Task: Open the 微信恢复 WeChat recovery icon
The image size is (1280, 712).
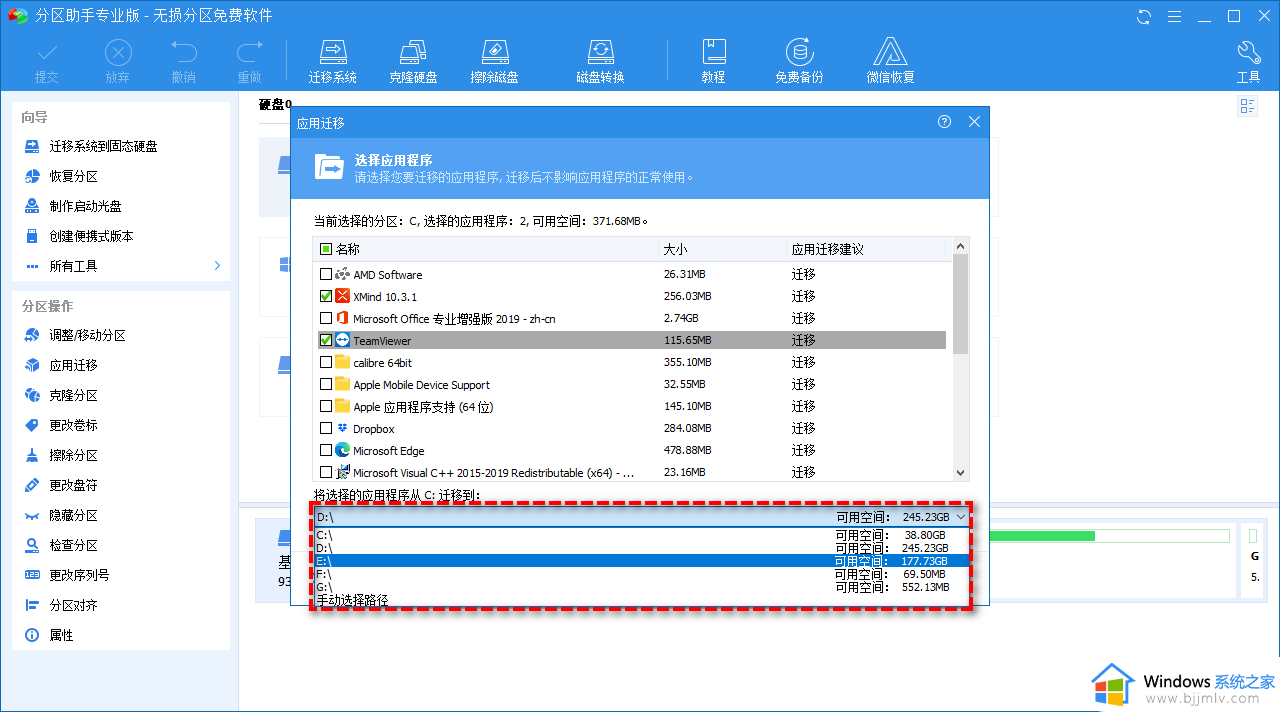Action: click(x=890, y=62)
